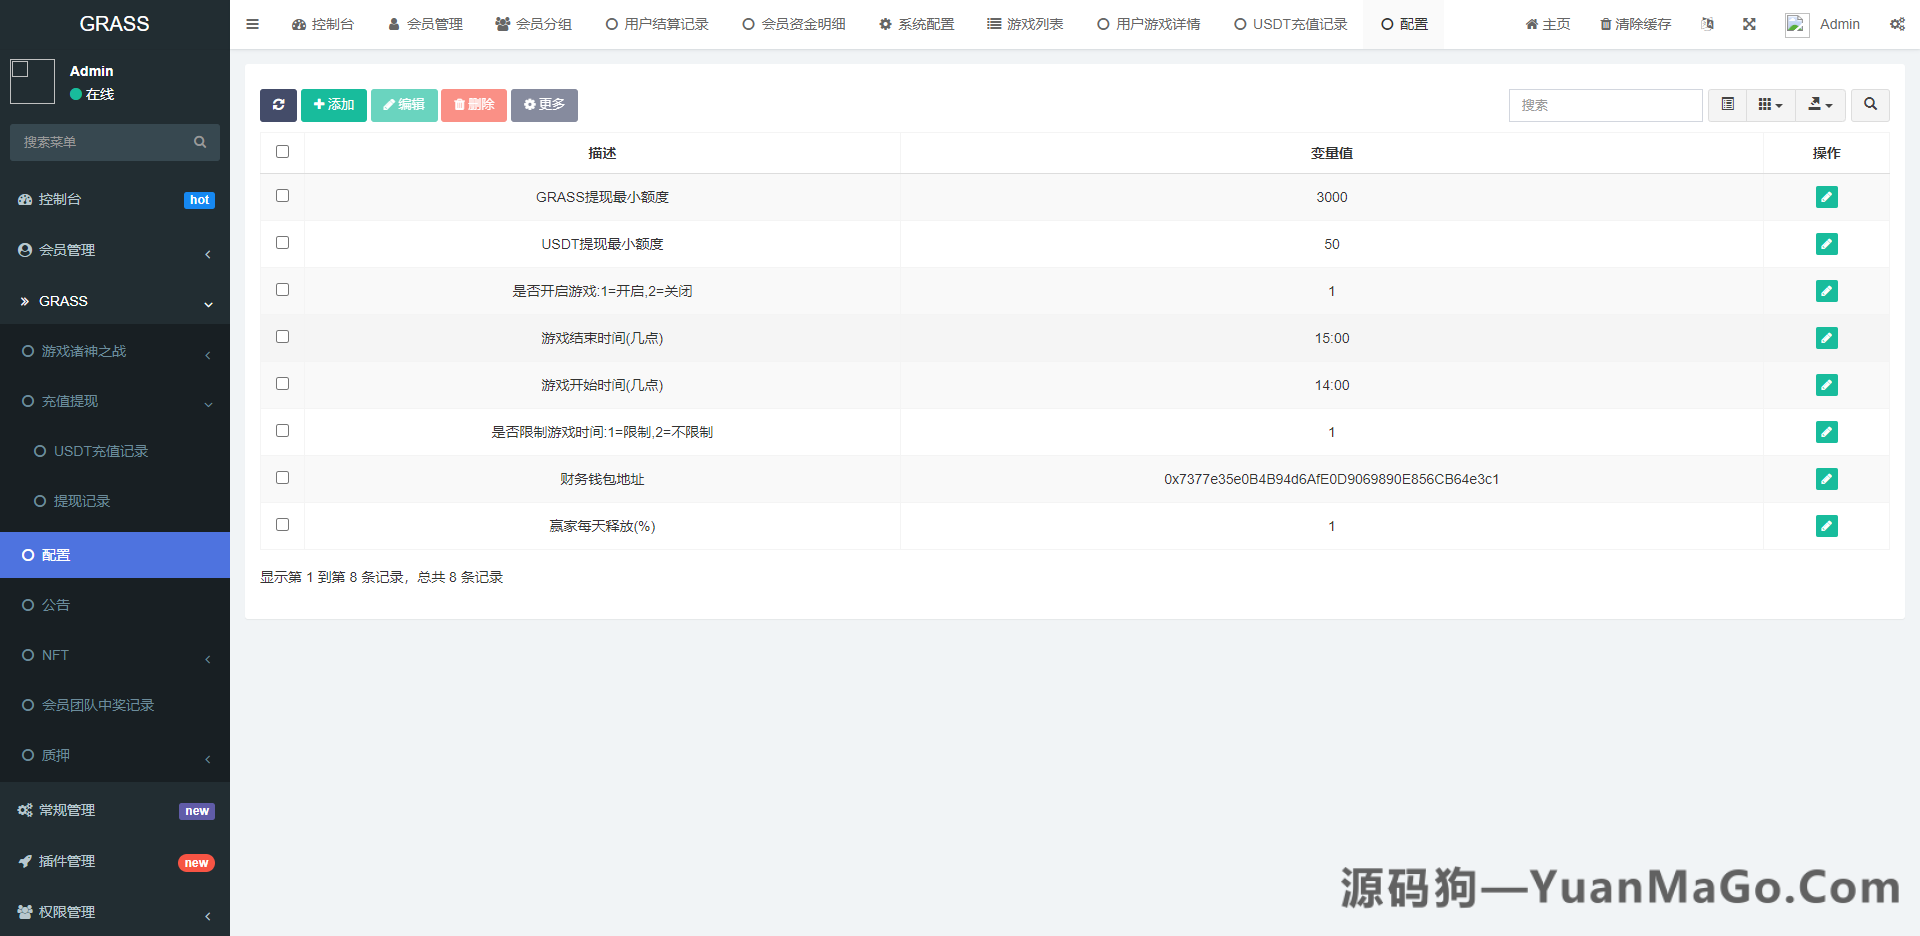Check the select-all checkbox in table header
1920x936 pixels.
coord(282,151)
